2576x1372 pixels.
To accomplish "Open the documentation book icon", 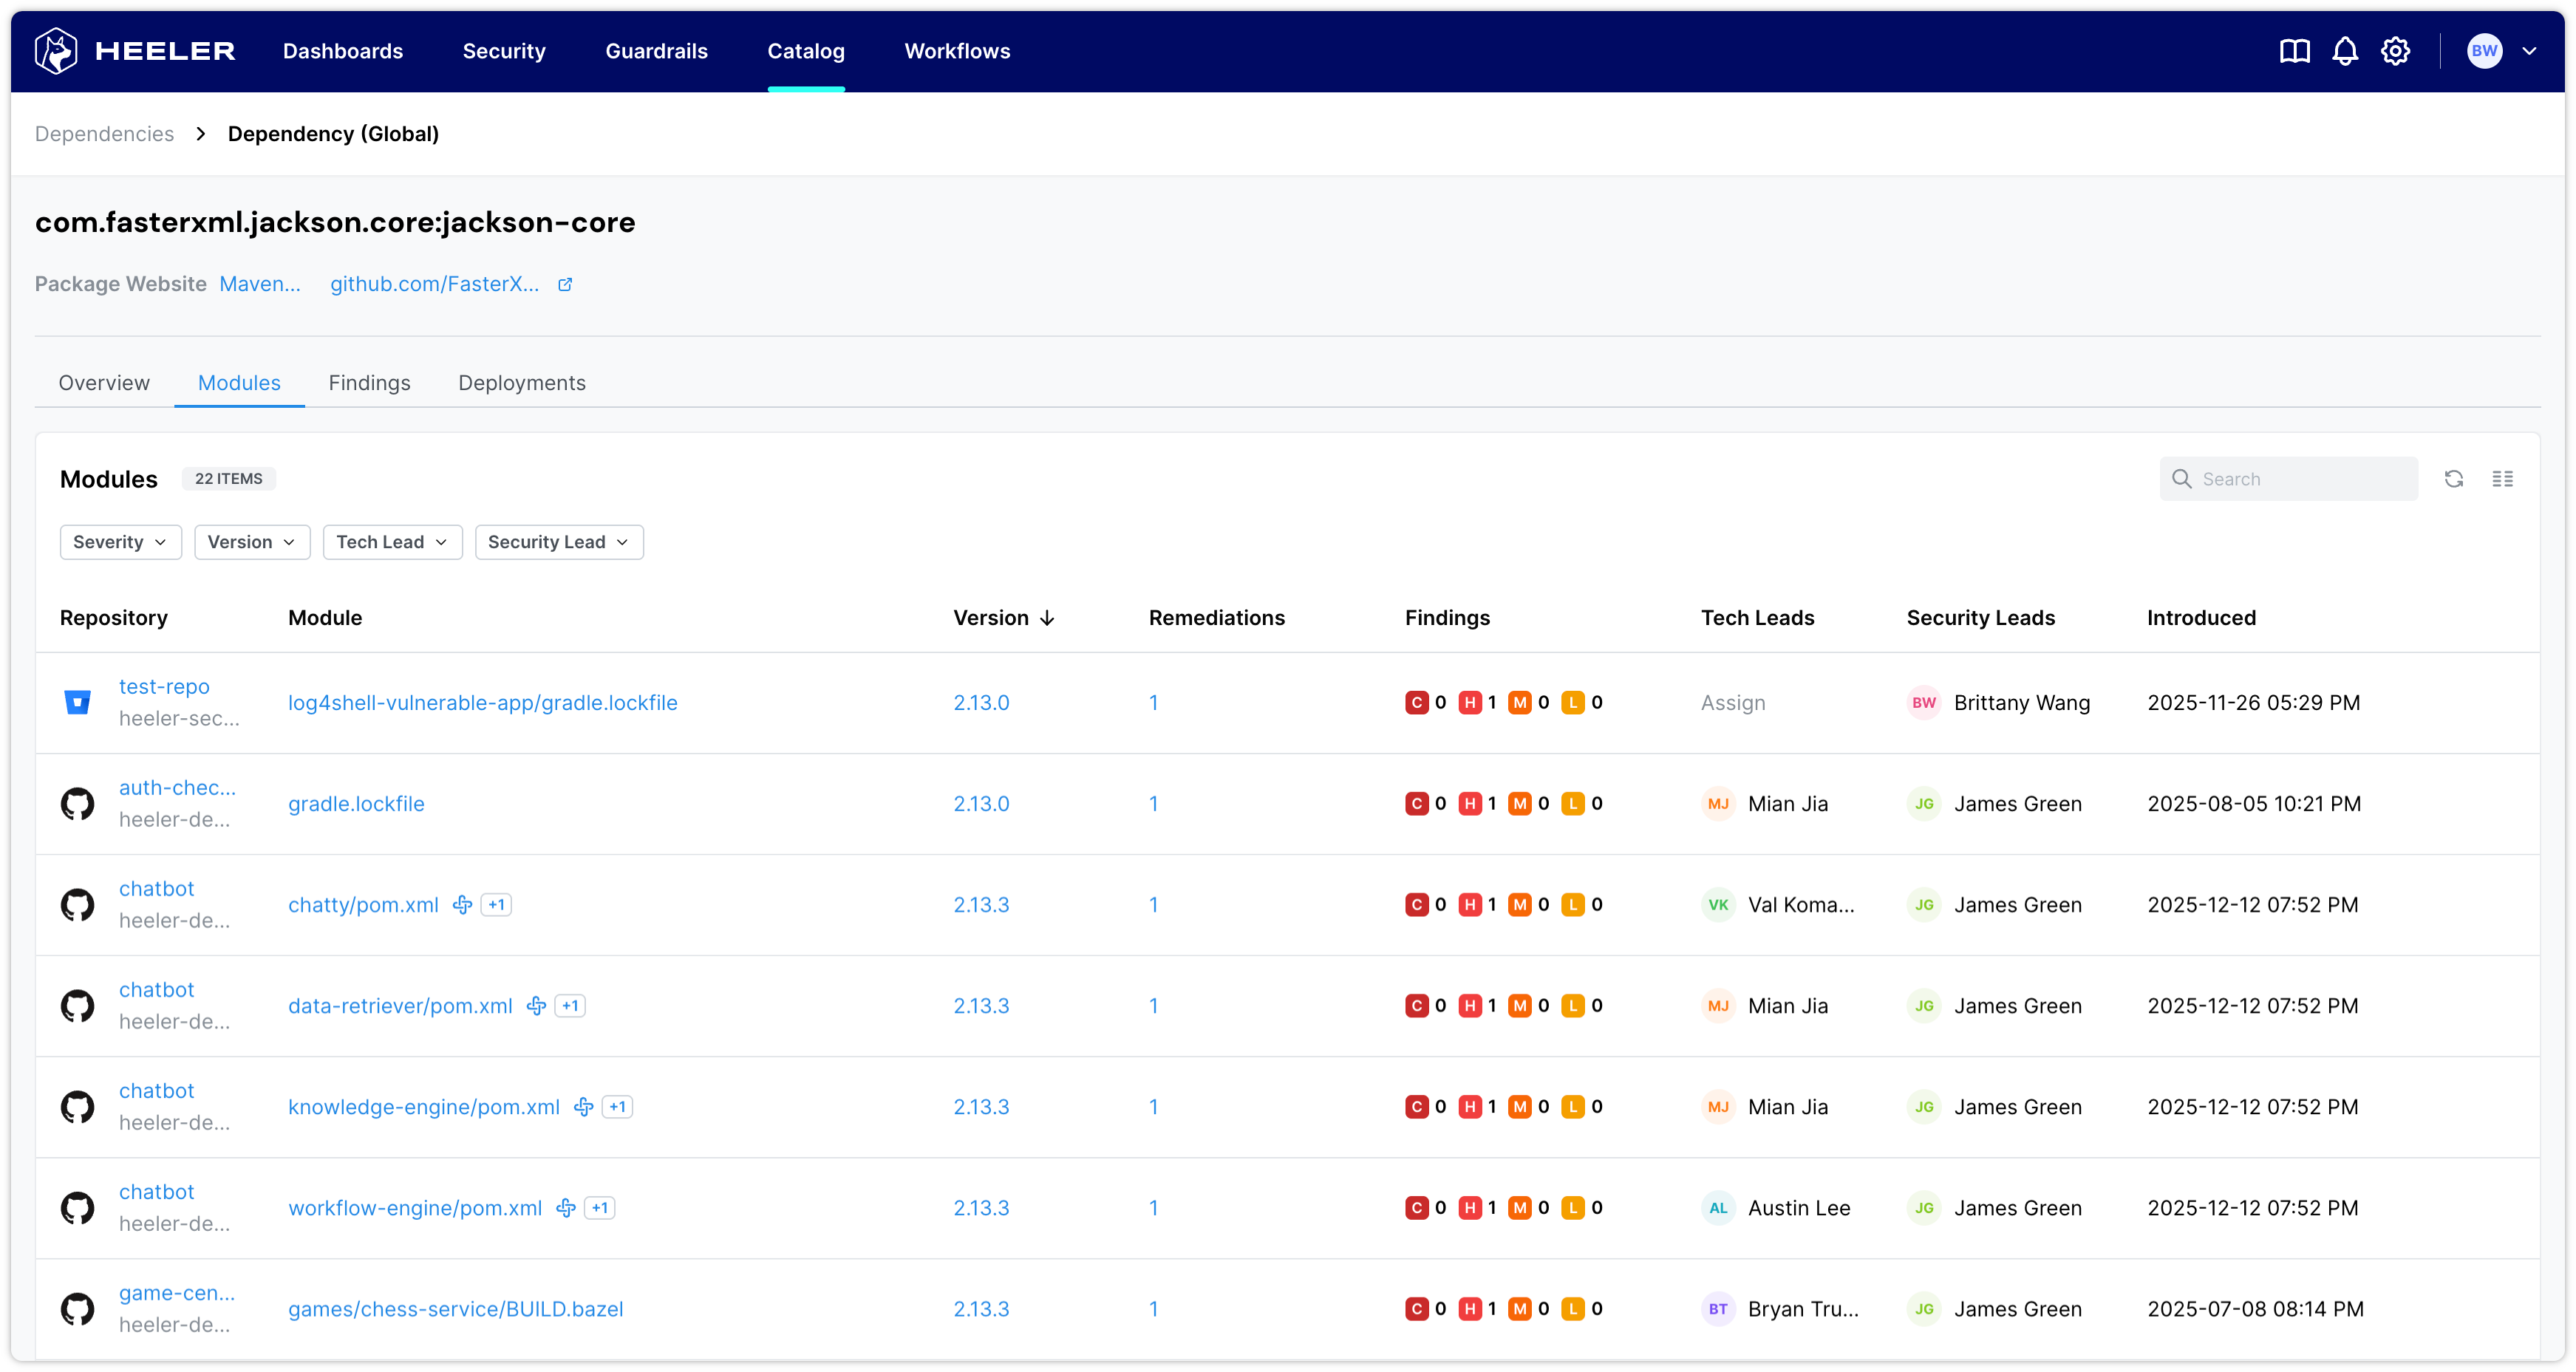I will 2294,51.
